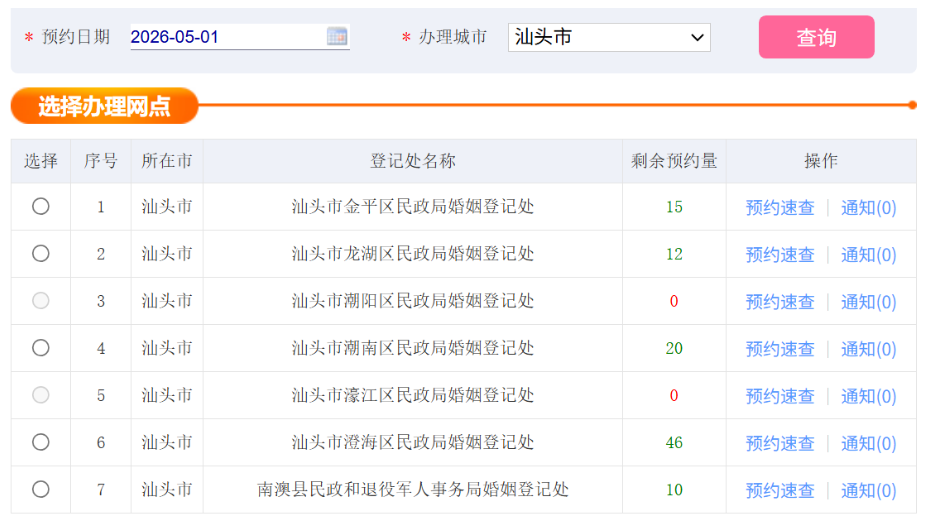
Task: Click text 汕头市潮阳区民政局婚姻登记处
Action: click(413, 300)
